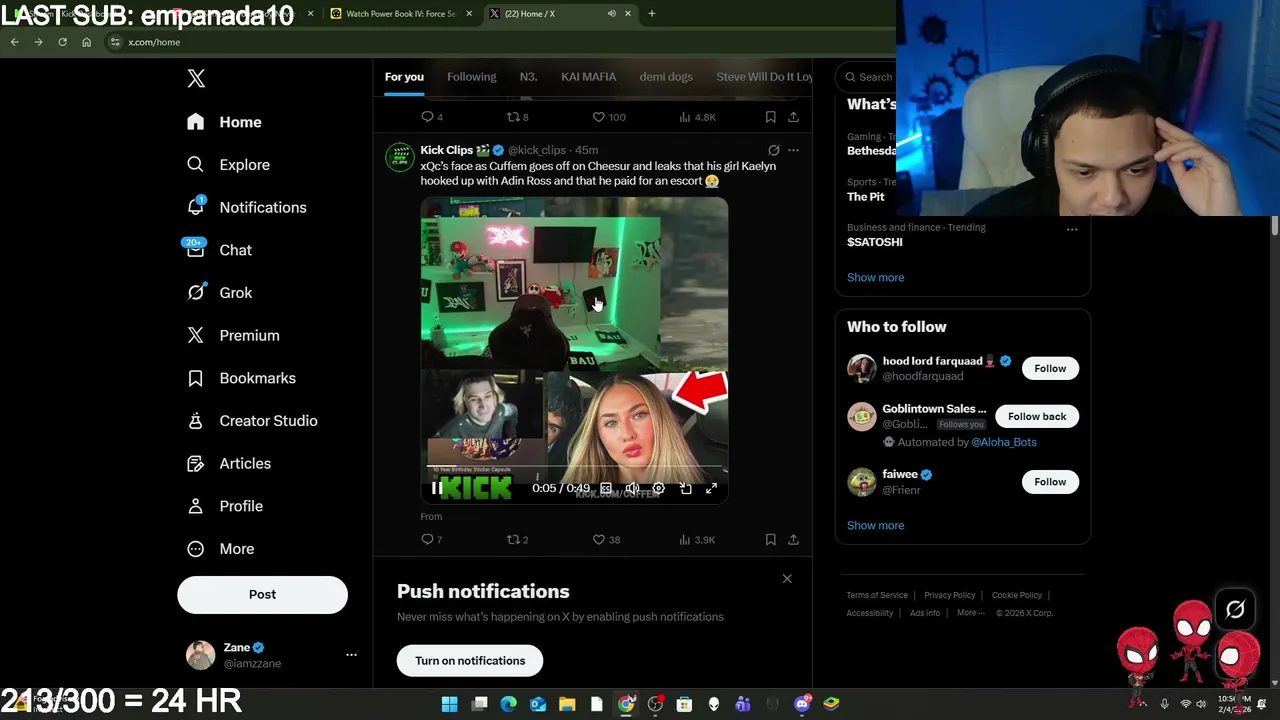The width and height of the screenshot is (1280, 720).
Task: Mute the video volume
Action: click(632, 488)
